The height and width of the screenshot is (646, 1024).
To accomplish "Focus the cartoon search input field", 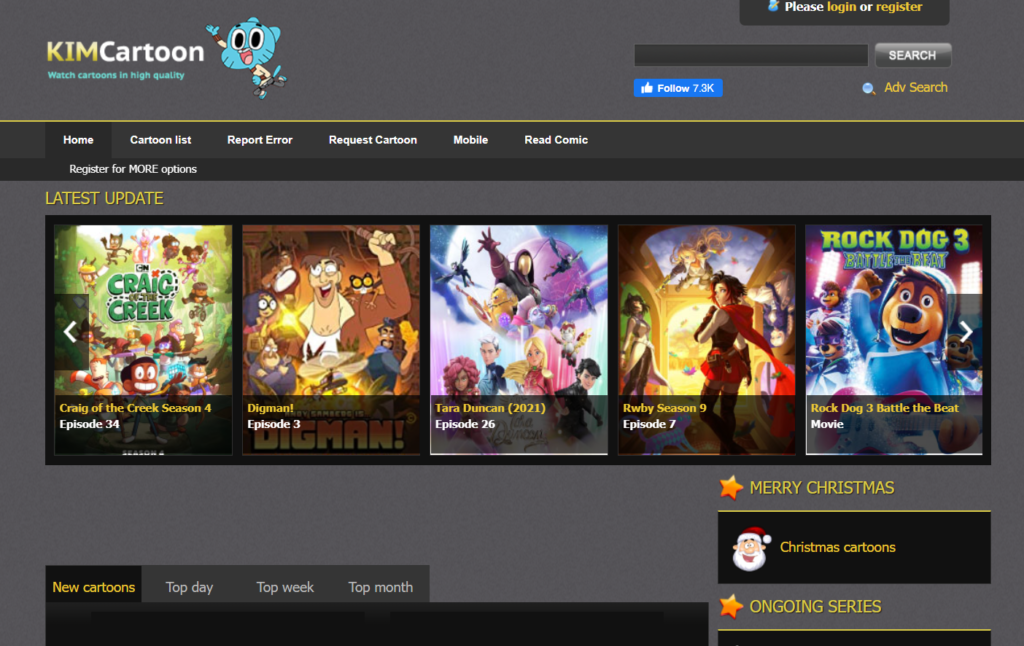I will 751,56.
